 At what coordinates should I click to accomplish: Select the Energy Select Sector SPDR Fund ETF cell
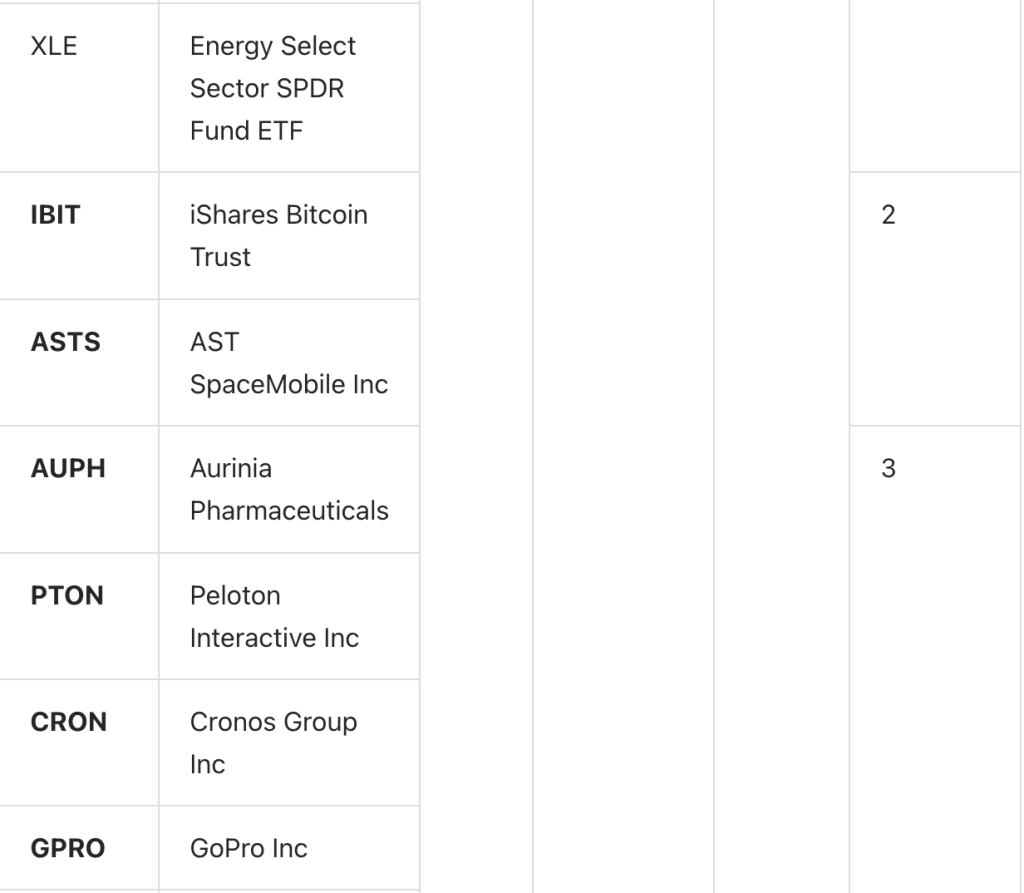(x=273, y=88)
